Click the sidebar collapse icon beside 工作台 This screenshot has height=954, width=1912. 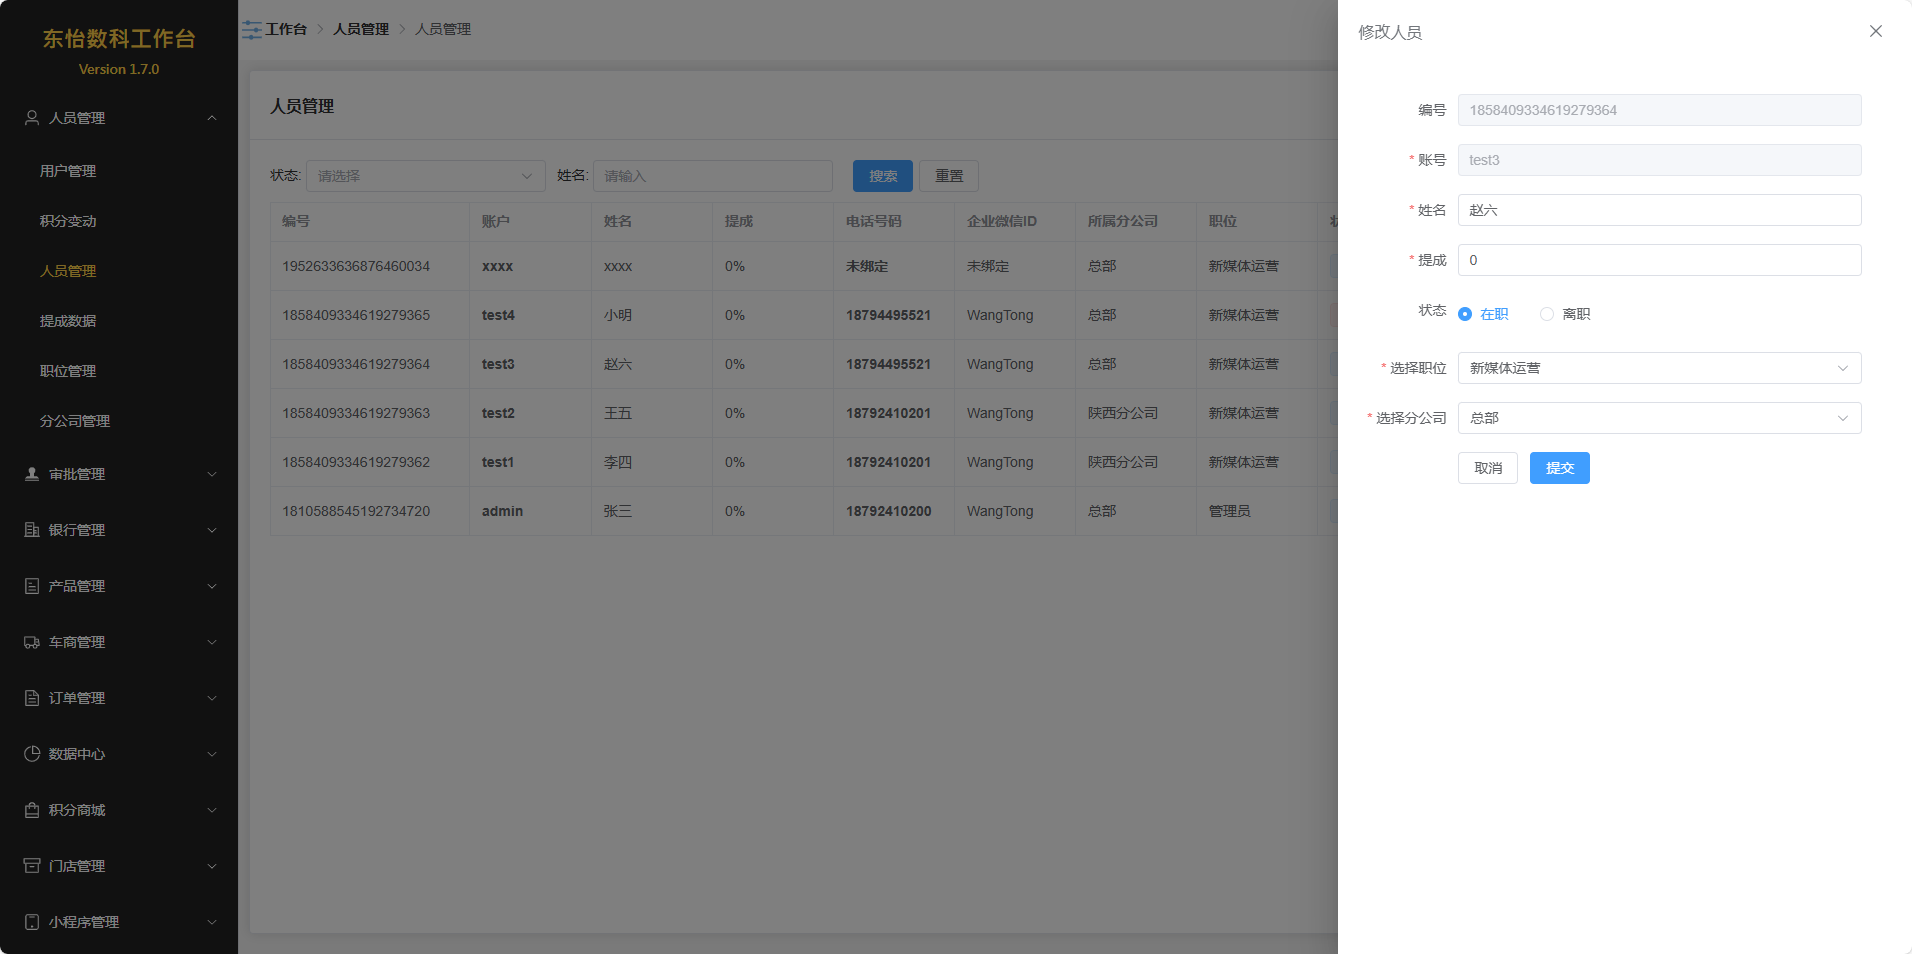pos(252,30)
